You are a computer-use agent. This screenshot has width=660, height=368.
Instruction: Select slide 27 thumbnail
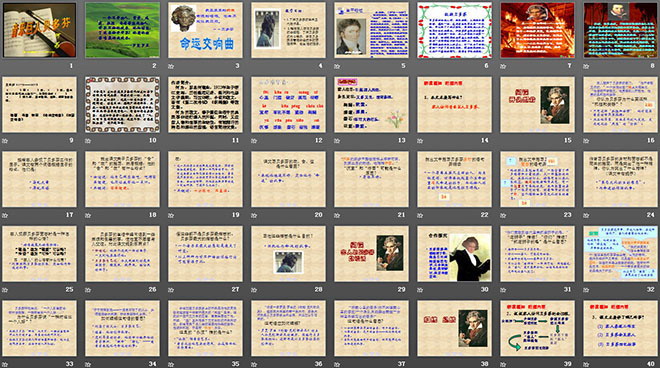[x=205, y=253]
